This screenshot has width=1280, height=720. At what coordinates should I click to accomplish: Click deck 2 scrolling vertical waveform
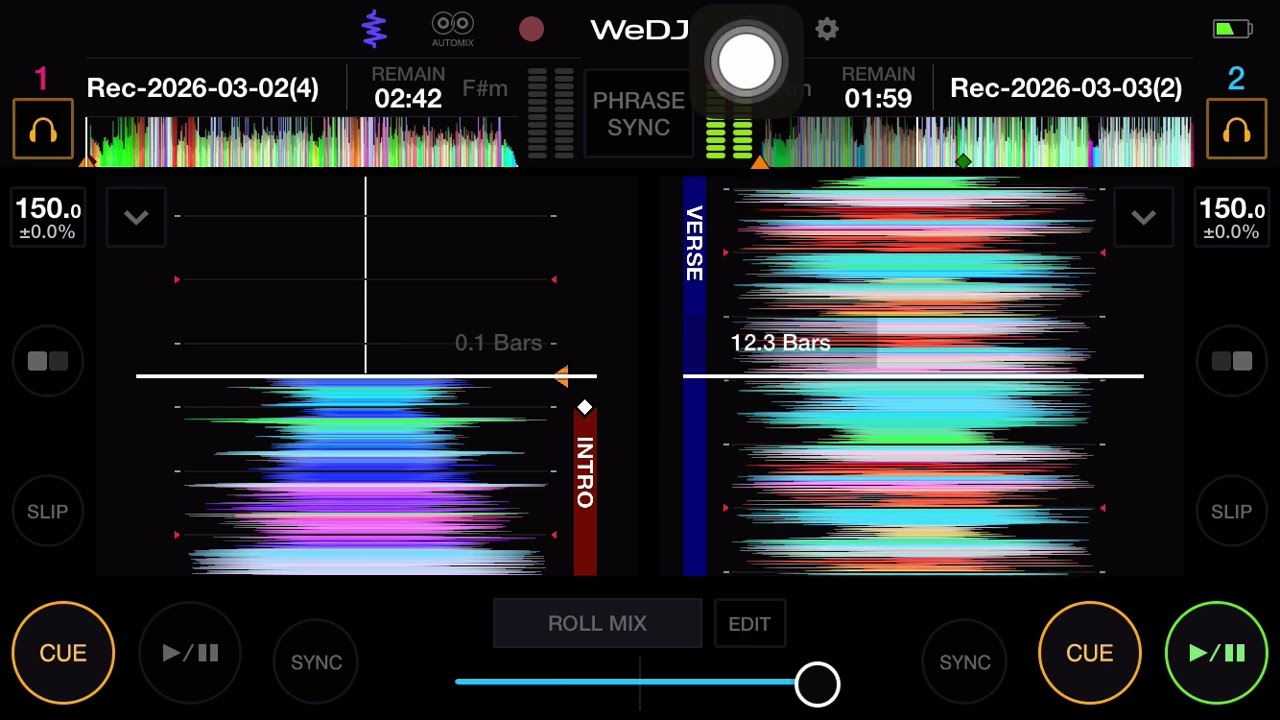click(913, 376)
